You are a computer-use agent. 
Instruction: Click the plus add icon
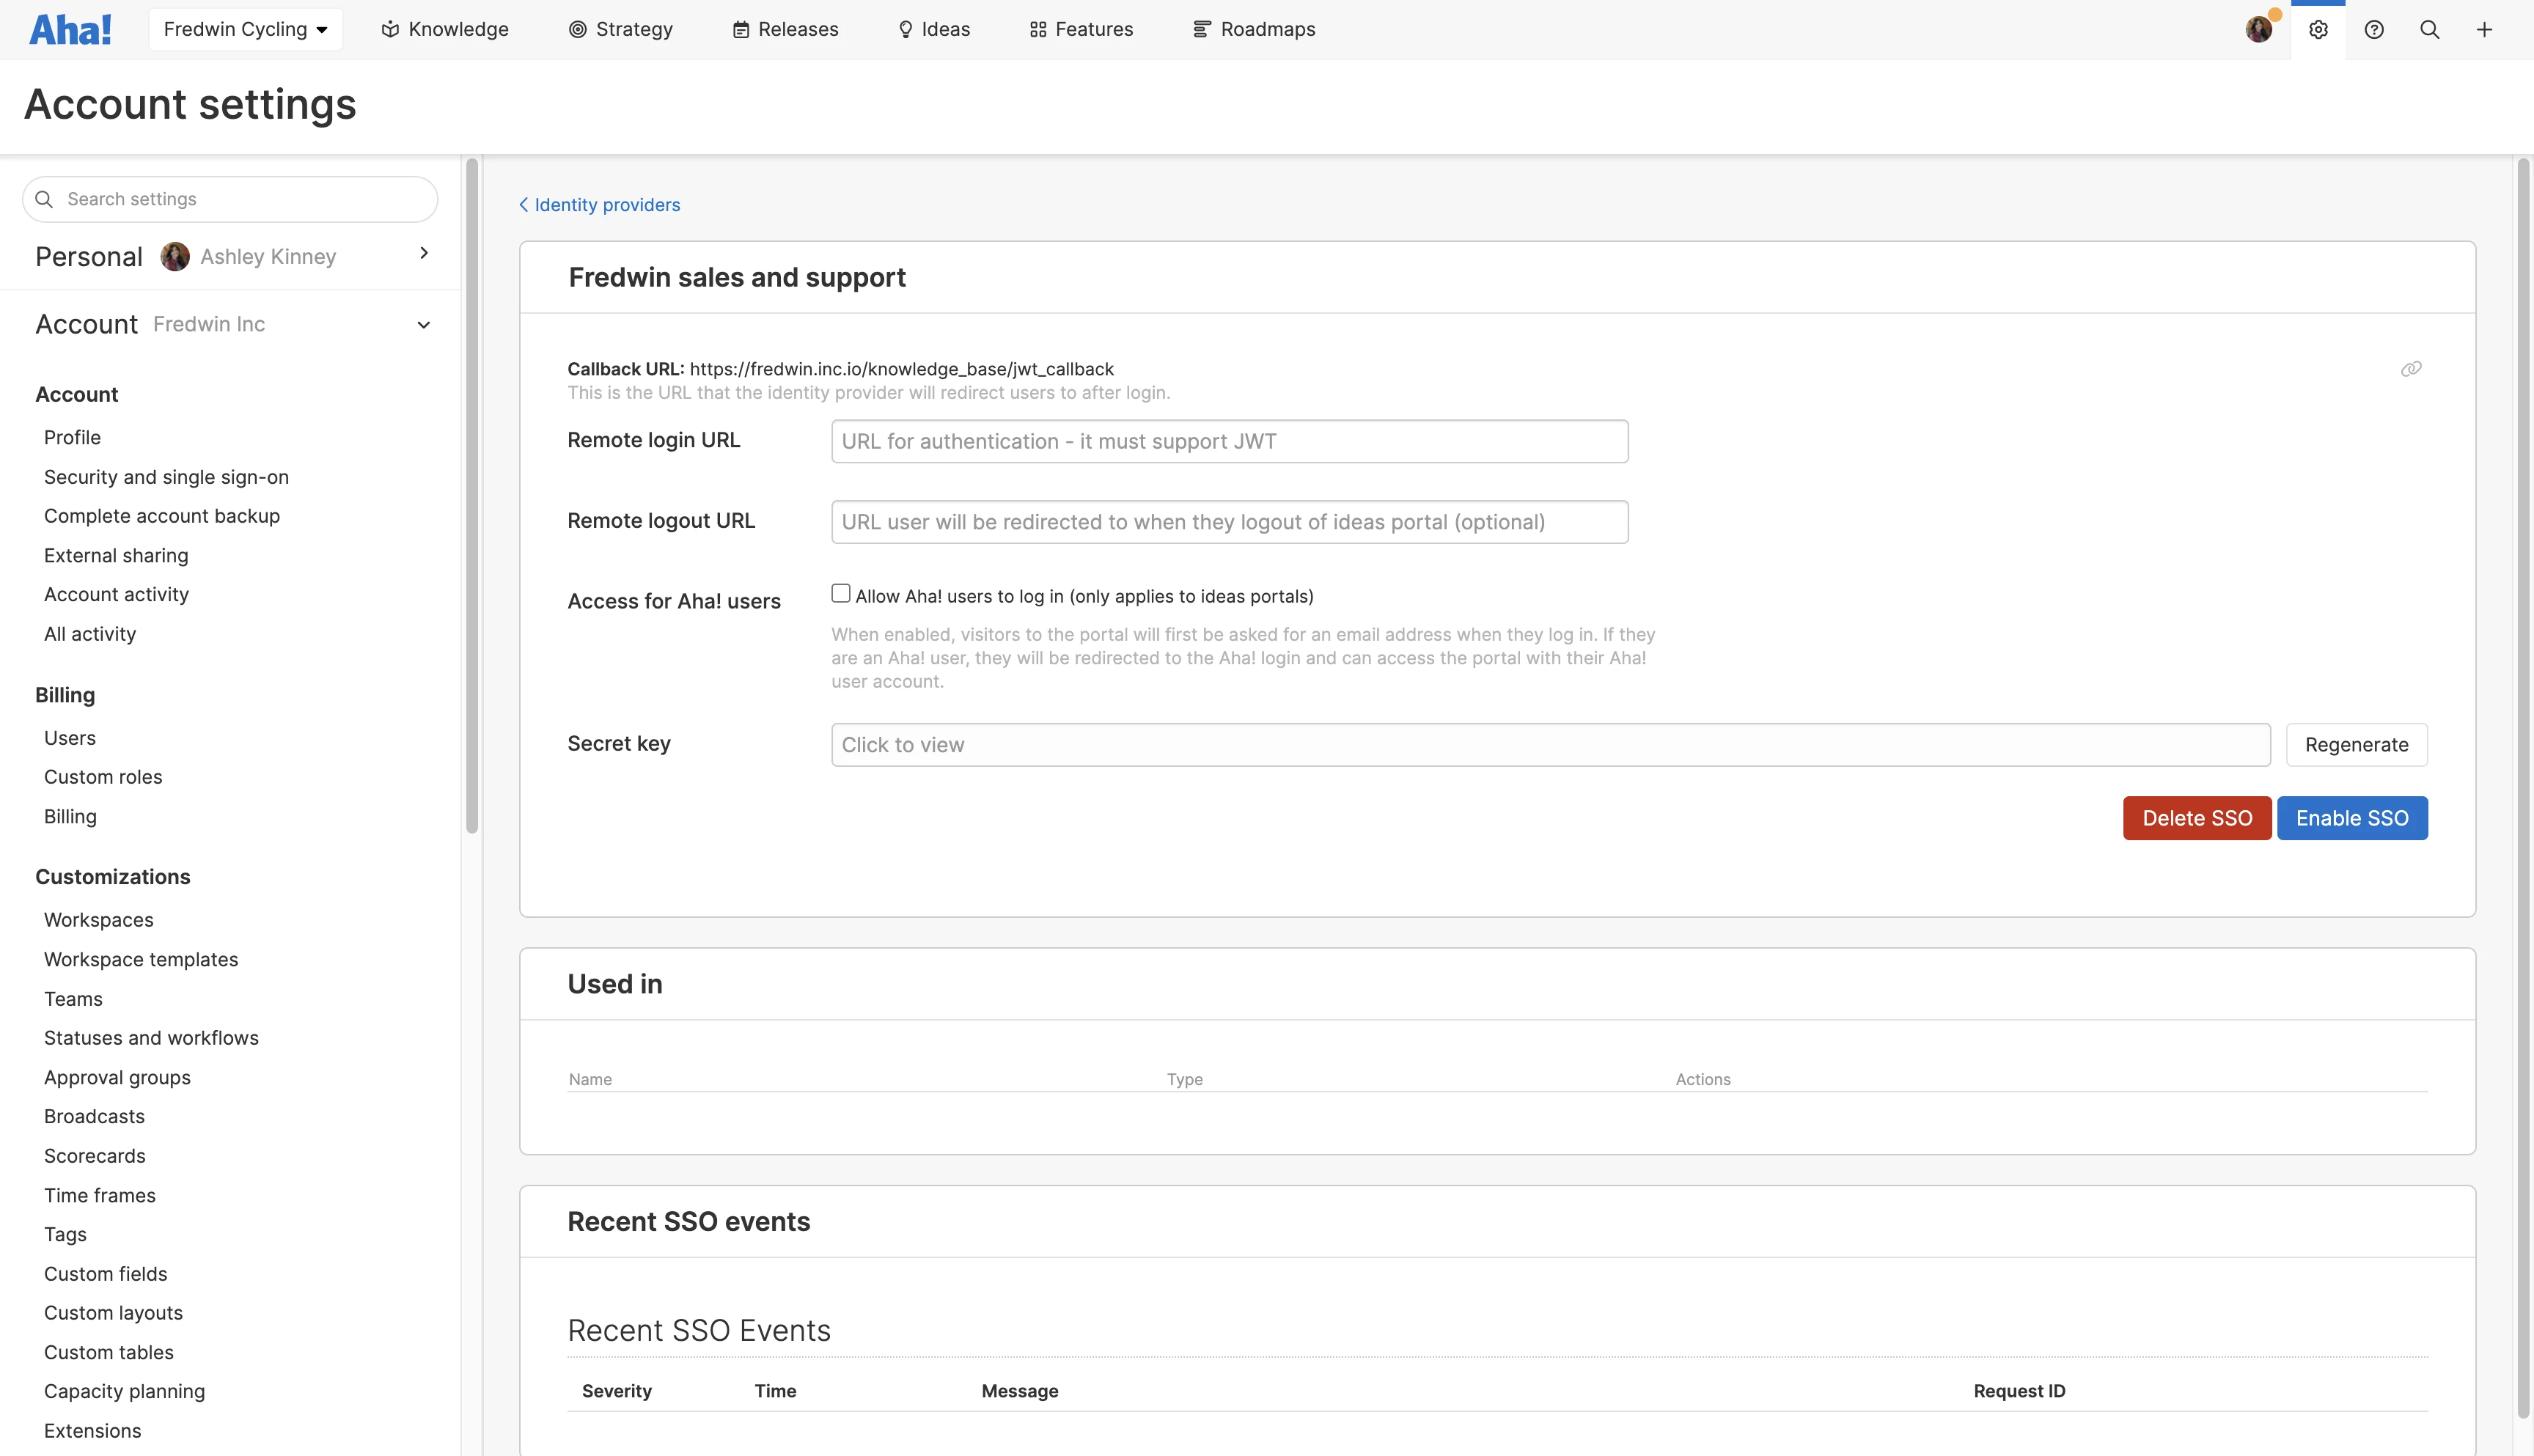[2484, 30]
